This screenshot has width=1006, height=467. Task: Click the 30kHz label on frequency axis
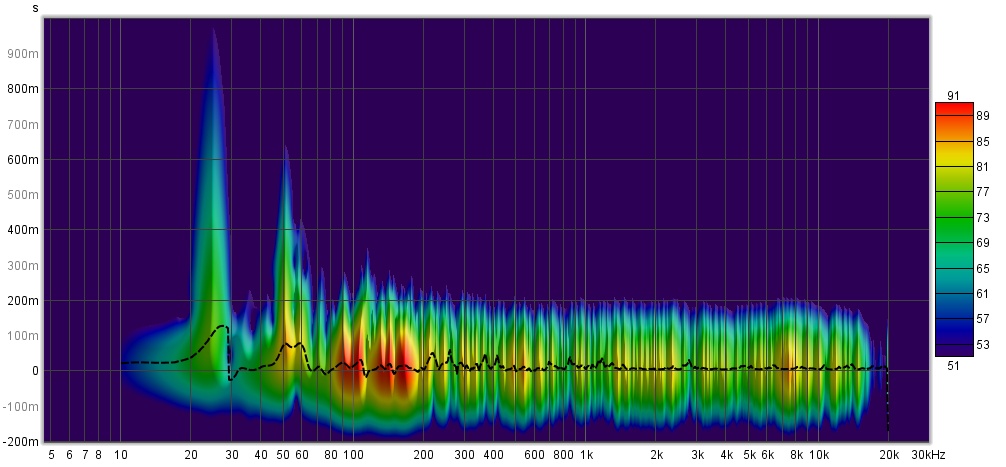coord(929,455)
